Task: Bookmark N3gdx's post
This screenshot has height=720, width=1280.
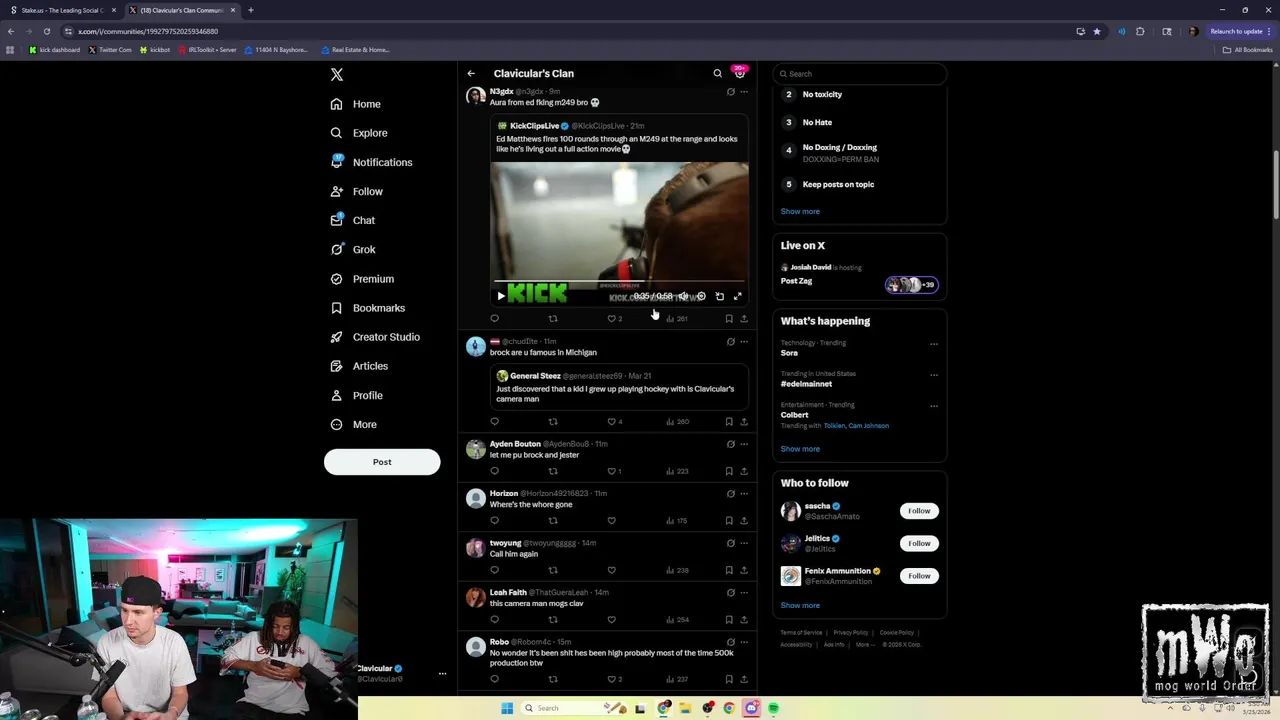Action: [x=729, y=319]
